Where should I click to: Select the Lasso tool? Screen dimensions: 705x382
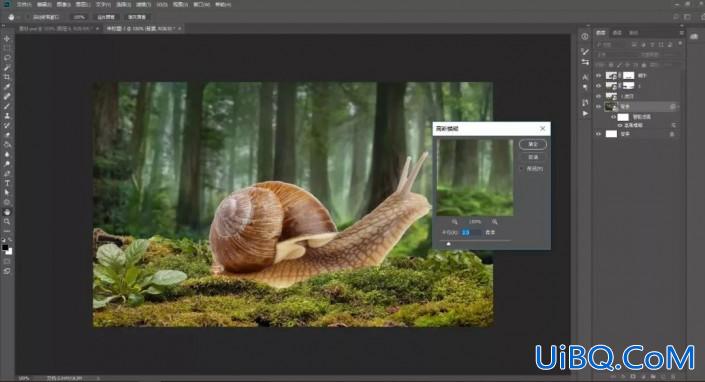tap(7, 58)
